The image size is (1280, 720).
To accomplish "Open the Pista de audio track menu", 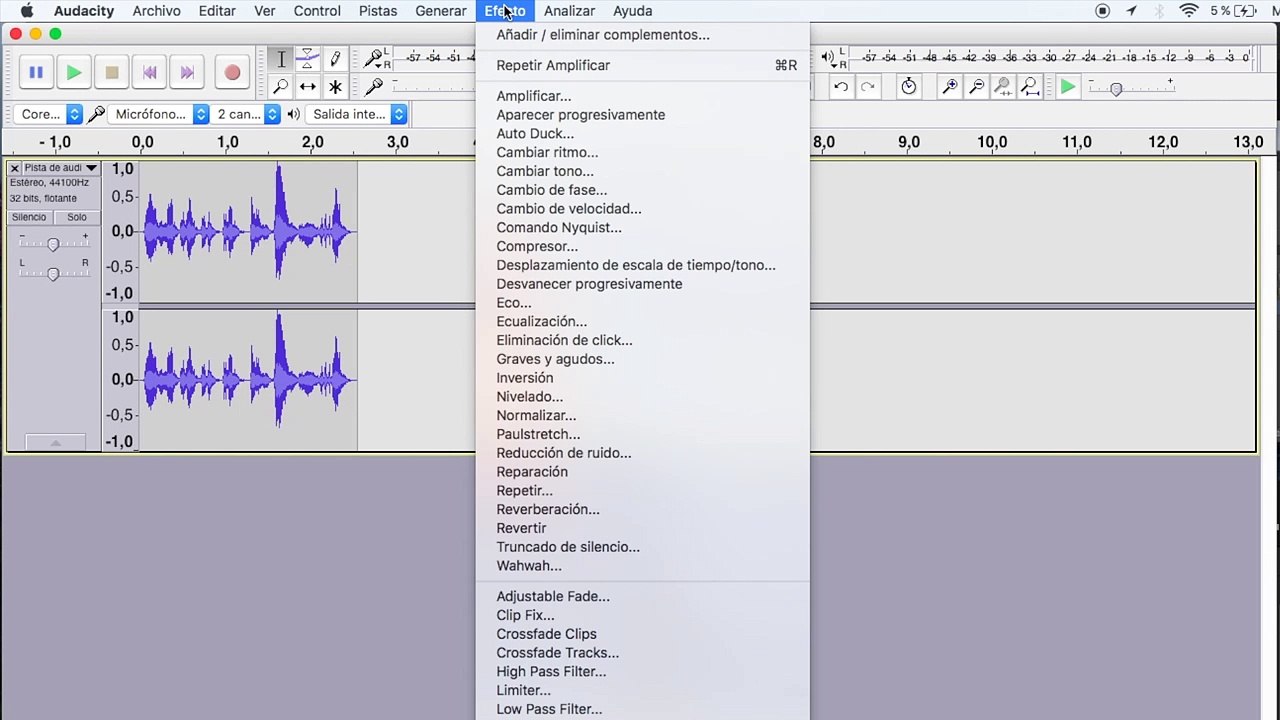I will click(61, 168).
